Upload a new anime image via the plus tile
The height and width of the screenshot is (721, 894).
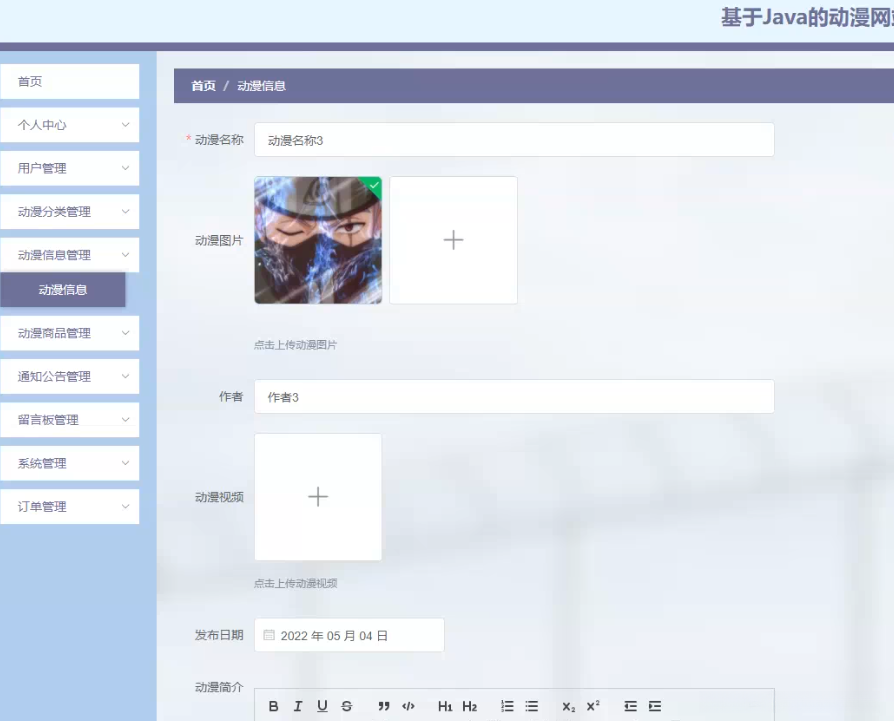coord(453,240)
